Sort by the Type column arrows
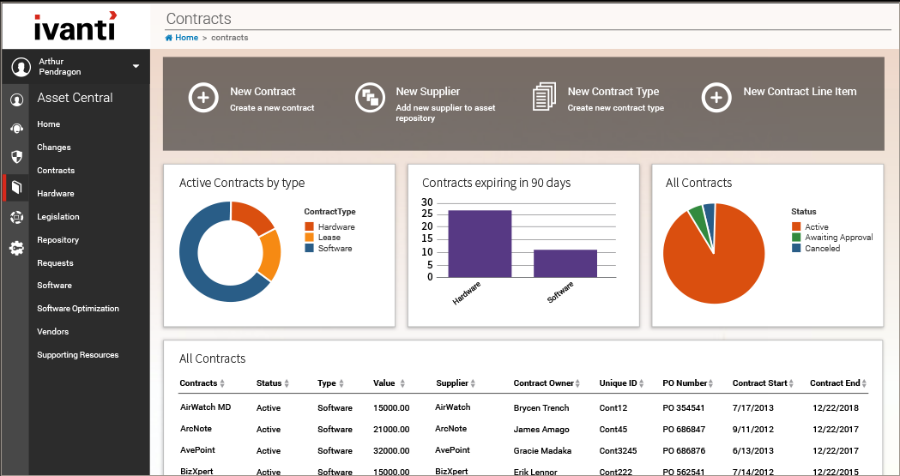Screen dimensions: 900x476 (341, 384)
